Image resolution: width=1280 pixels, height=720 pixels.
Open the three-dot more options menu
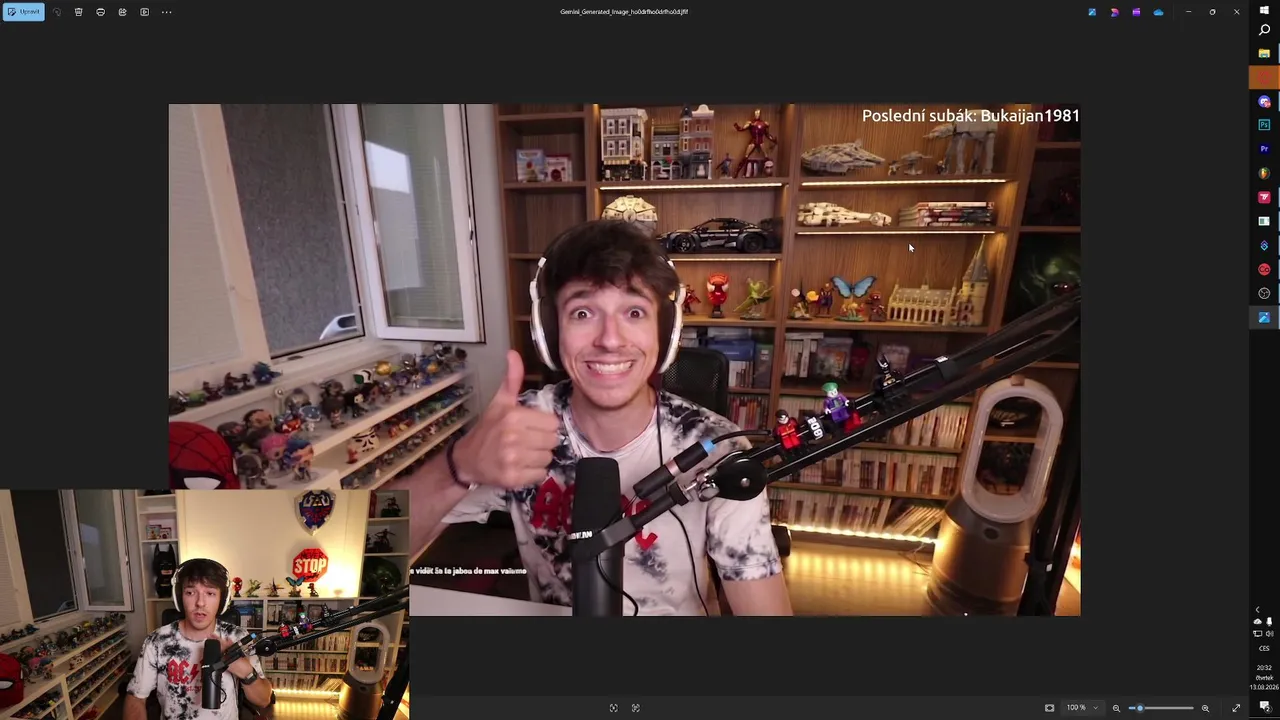coord(166,12)
